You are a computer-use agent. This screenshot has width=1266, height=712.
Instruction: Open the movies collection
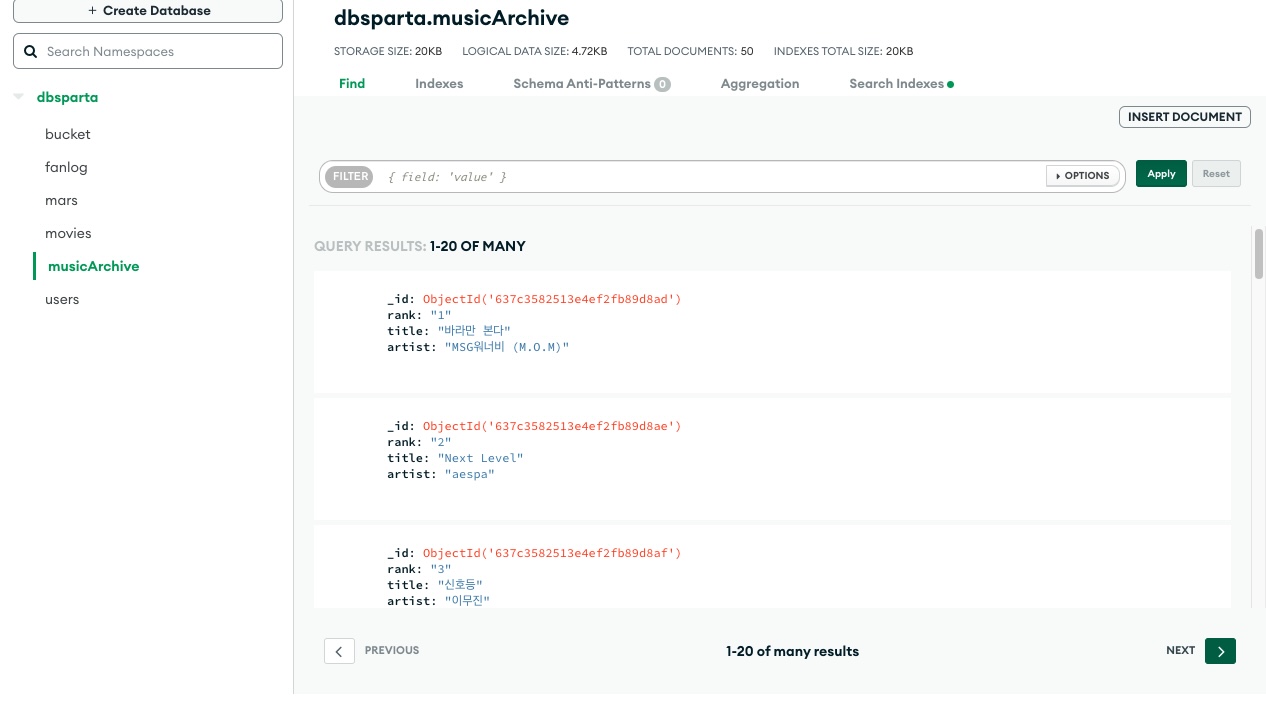[68, 233]
